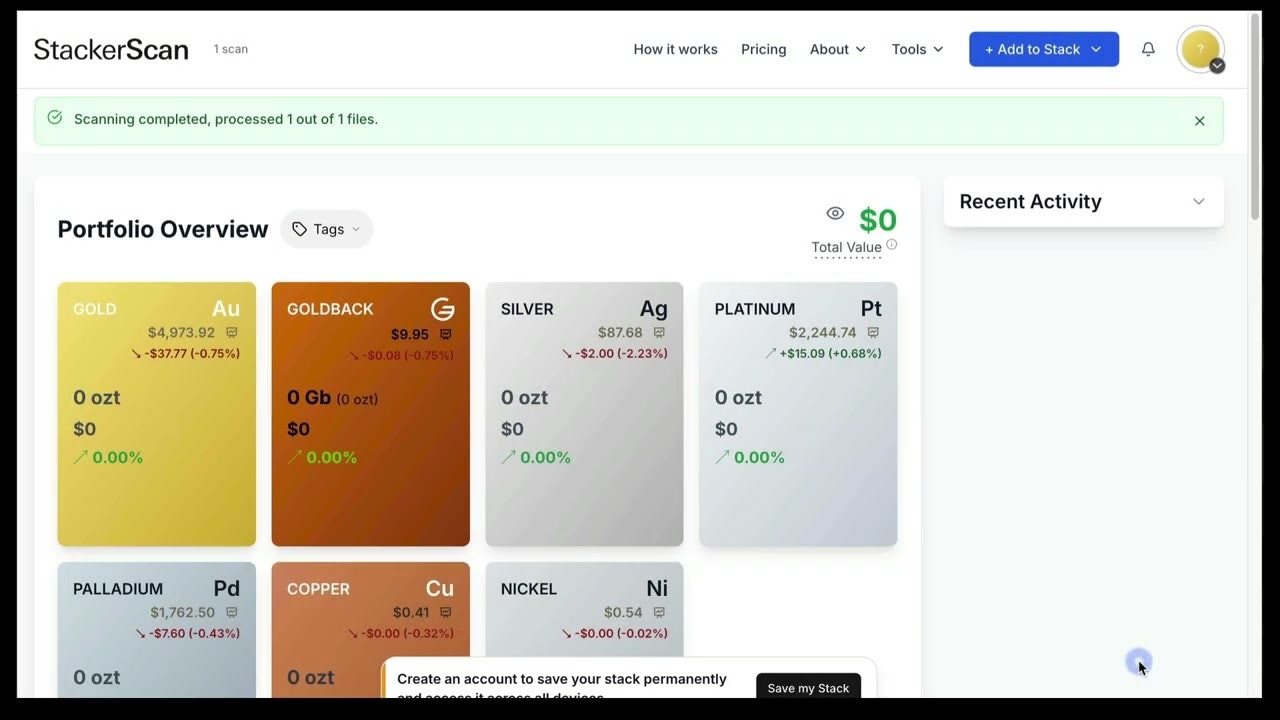The image size is (1280, 720).
Task: Click the silver price $87.68
Action: click(x=620, y=333)
